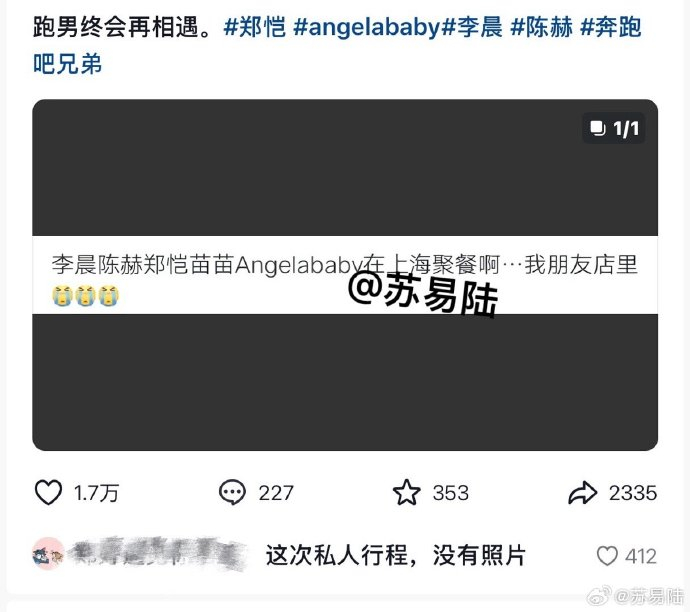Share the post via arrow icon

coord(582,493)
